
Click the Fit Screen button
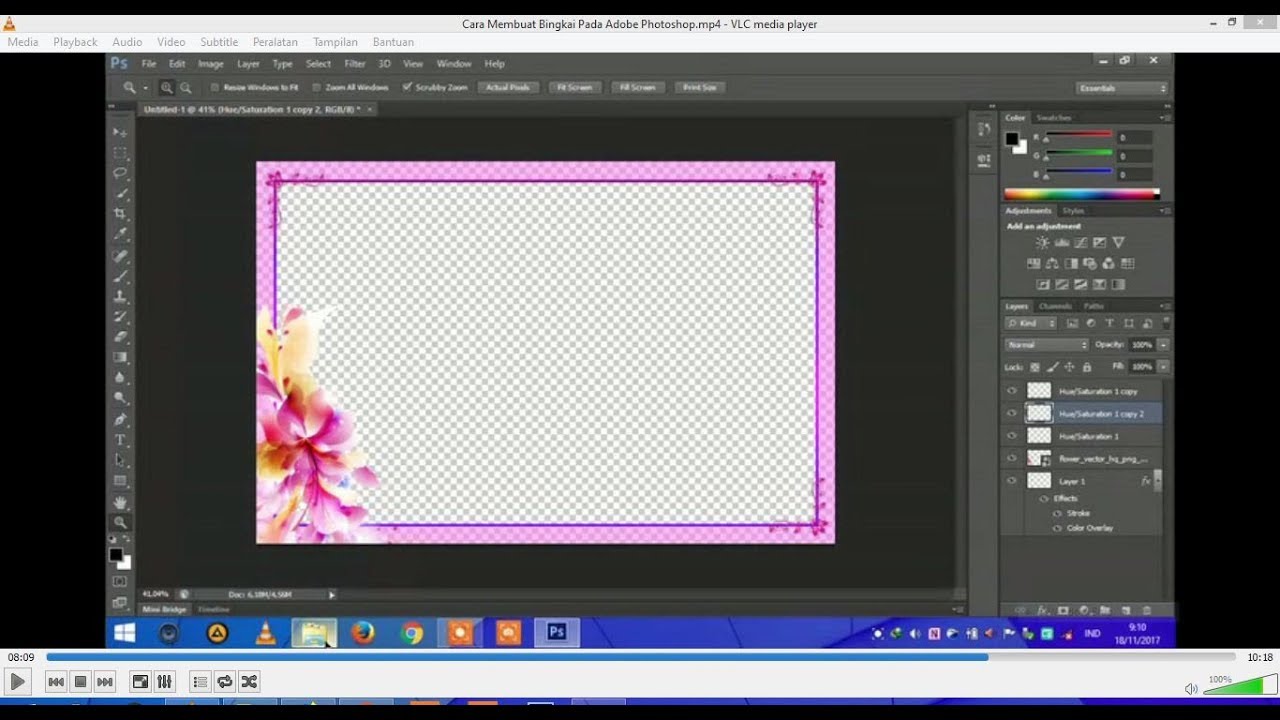coord(574,88)
